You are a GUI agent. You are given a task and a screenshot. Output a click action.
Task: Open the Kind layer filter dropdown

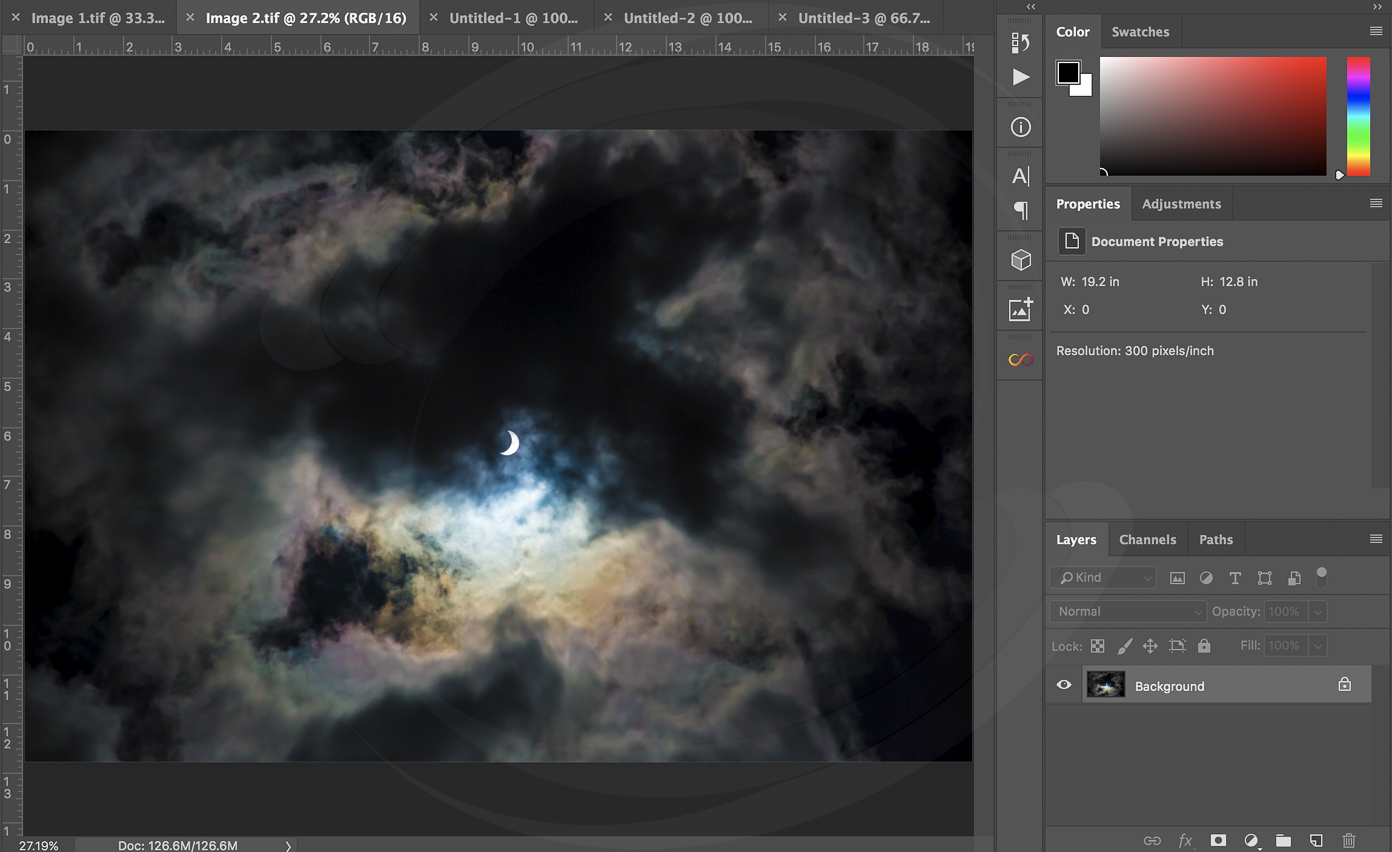1103,577
